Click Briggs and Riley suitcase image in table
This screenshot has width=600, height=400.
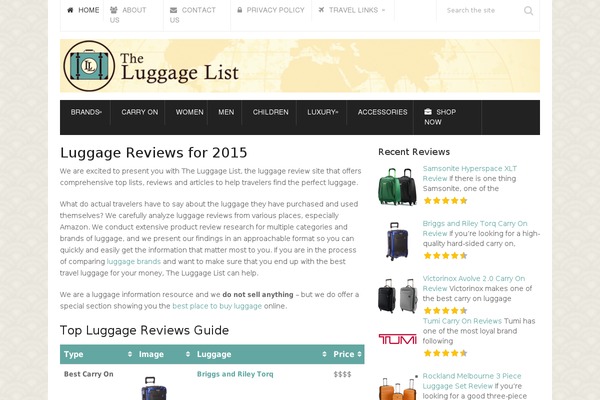point(154,388)
